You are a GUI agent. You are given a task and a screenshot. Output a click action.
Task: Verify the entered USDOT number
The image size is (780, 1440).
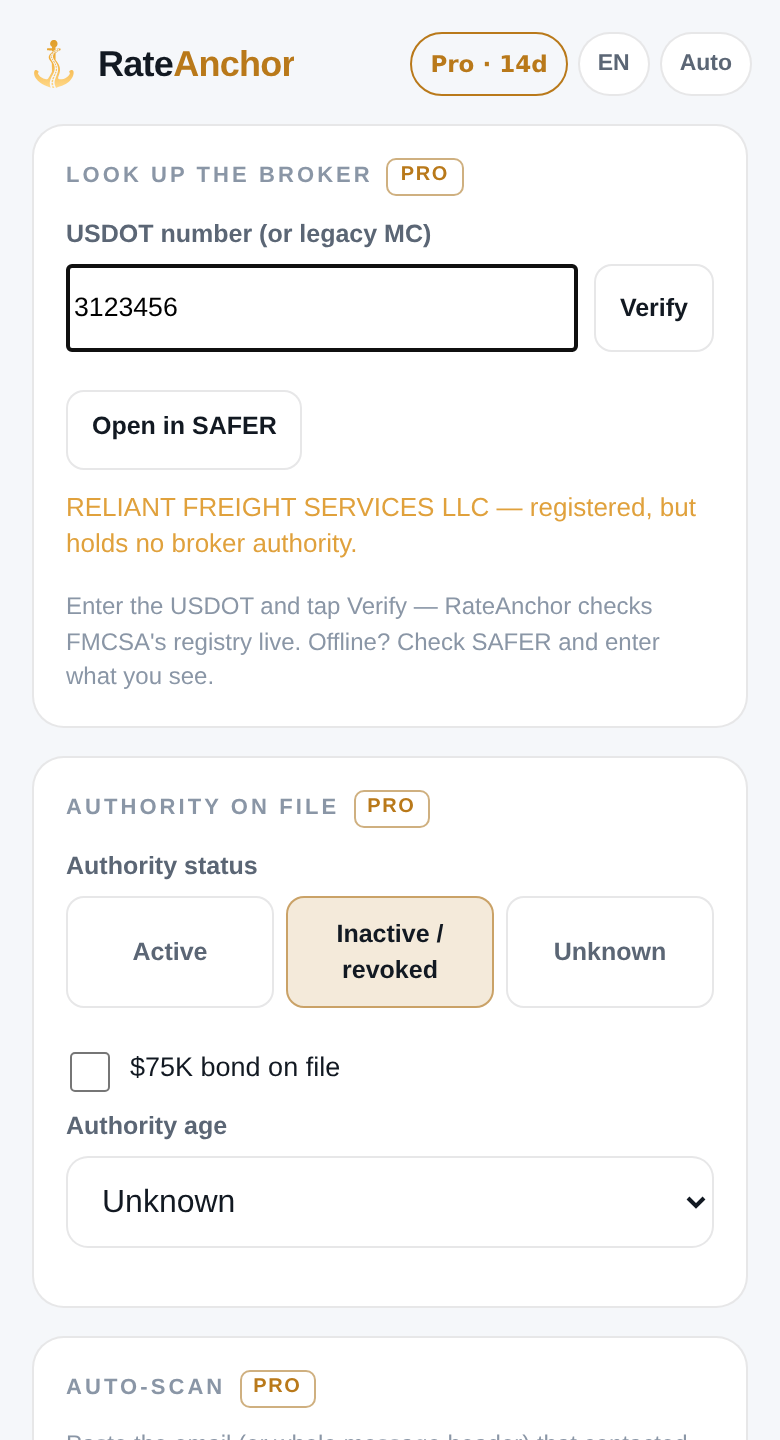coord(654,308)
